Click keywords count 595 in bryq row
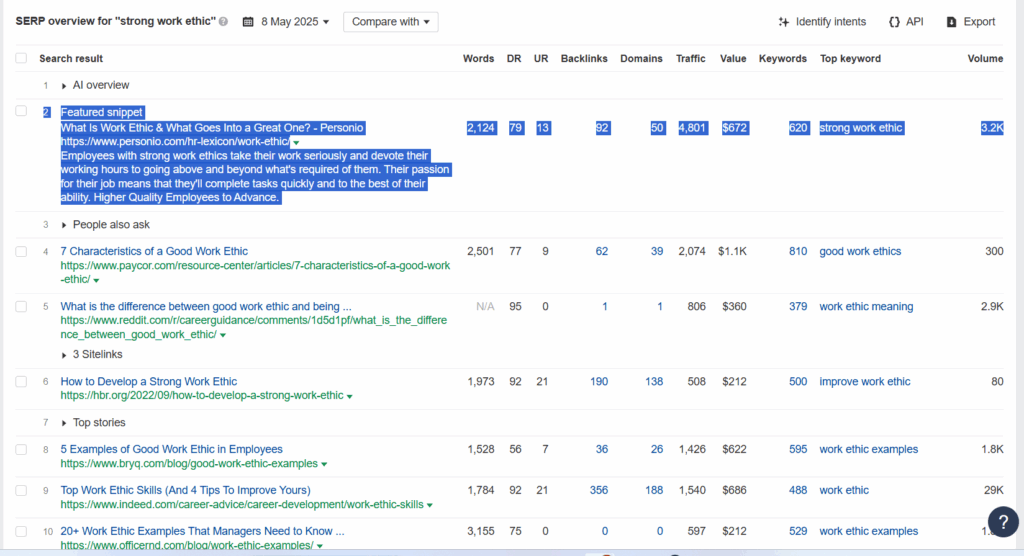The width and height of the screenshot is (1024, 556). pos(798,450)
